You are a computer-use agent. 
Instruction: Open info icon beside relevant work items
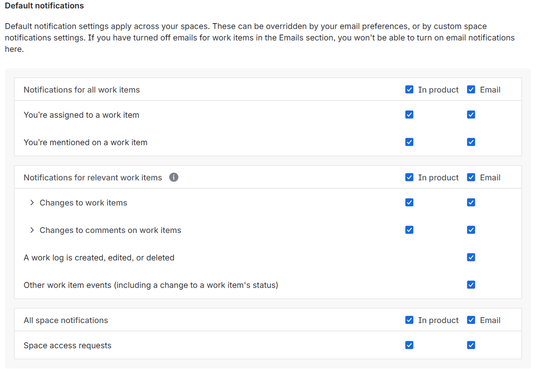pos(173,177)
